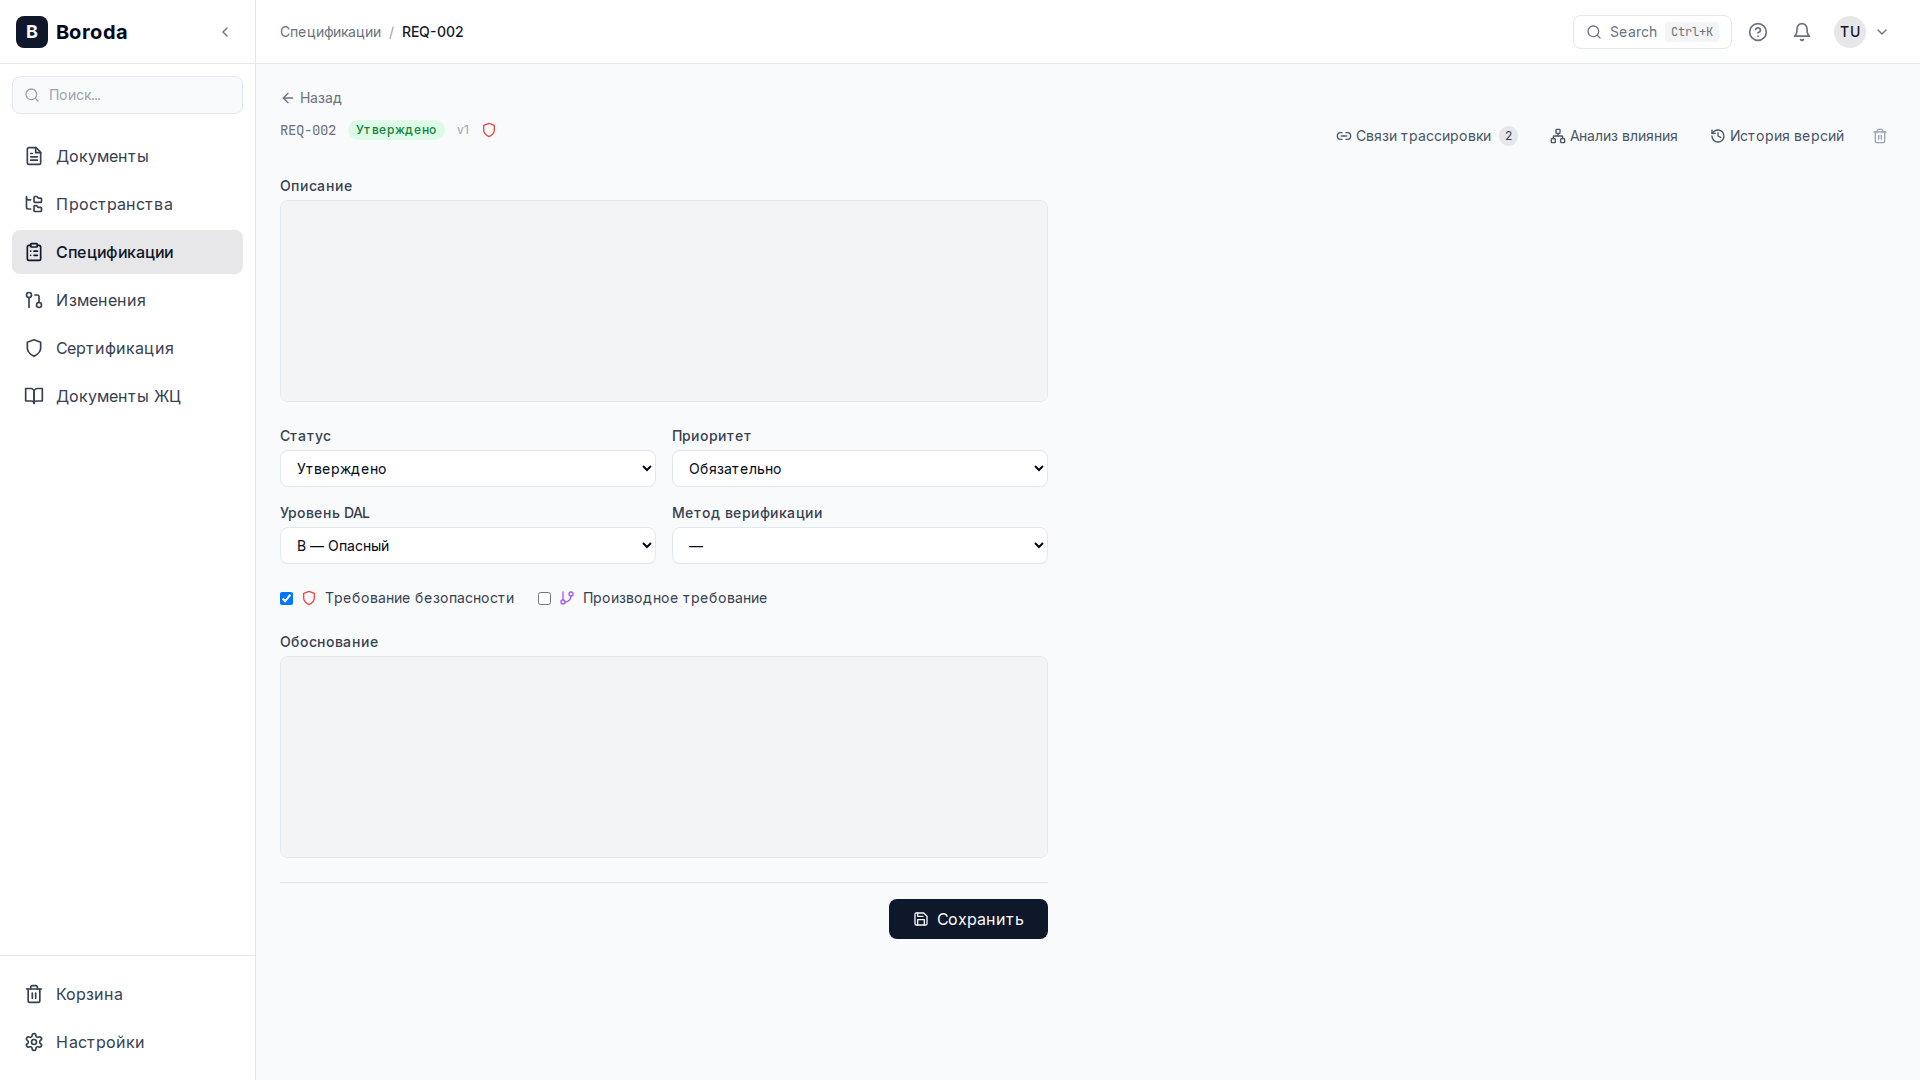The height and width of the screenshot is (1080, 1920).
Task: Click the Назад back link
Action: tap(311, 98)
